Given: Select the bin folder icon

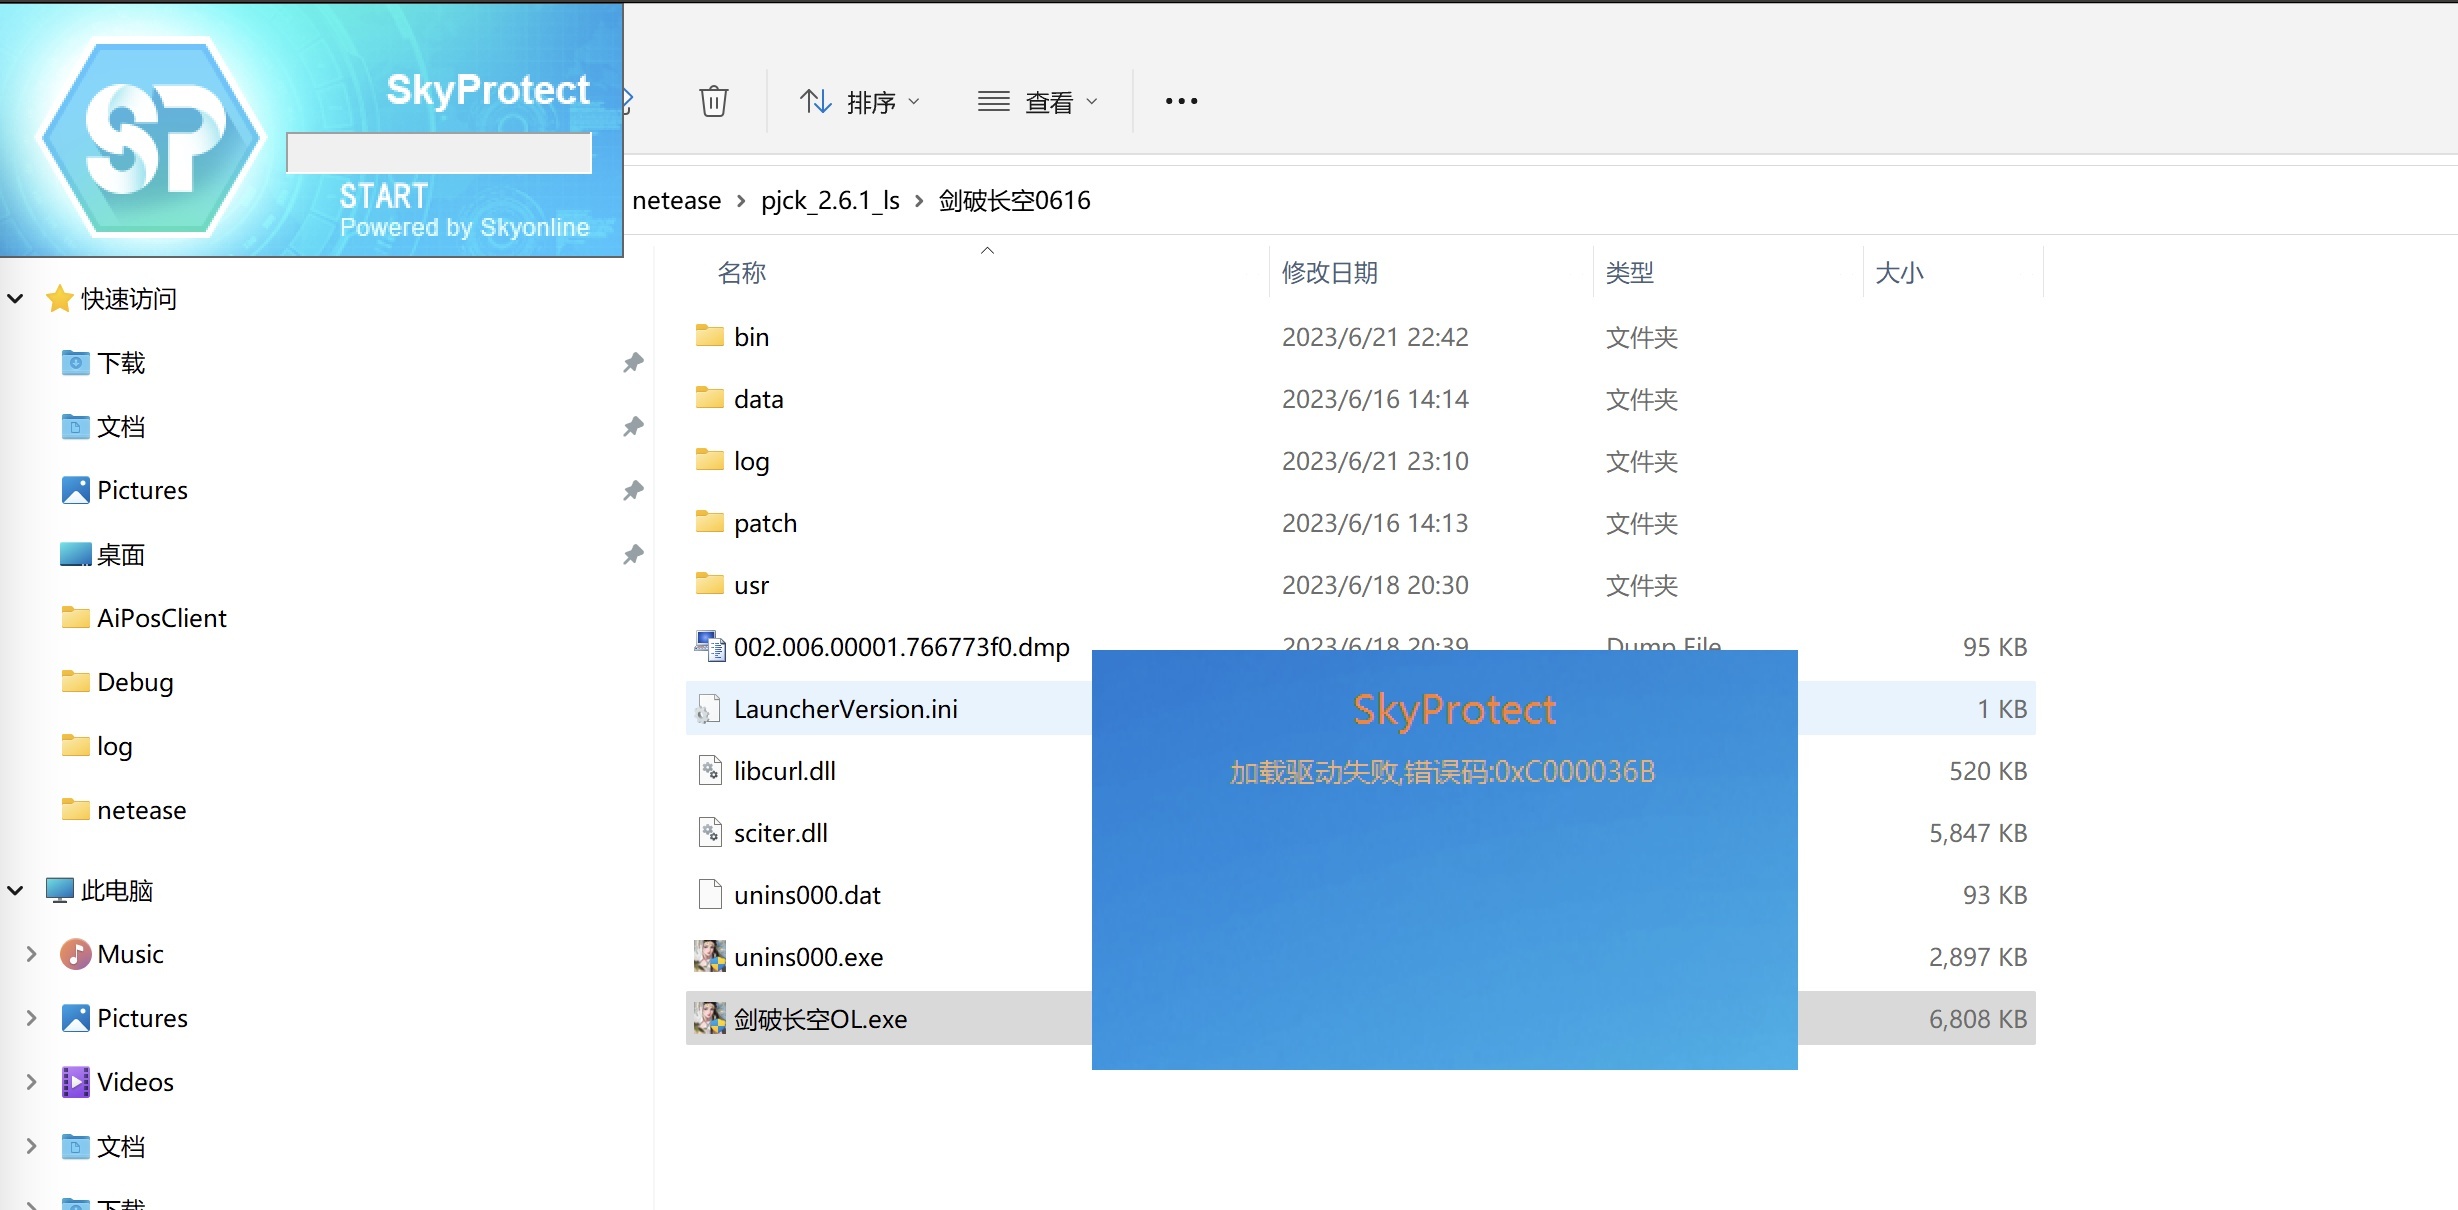Looking at the screenshot, I should 709,335.
